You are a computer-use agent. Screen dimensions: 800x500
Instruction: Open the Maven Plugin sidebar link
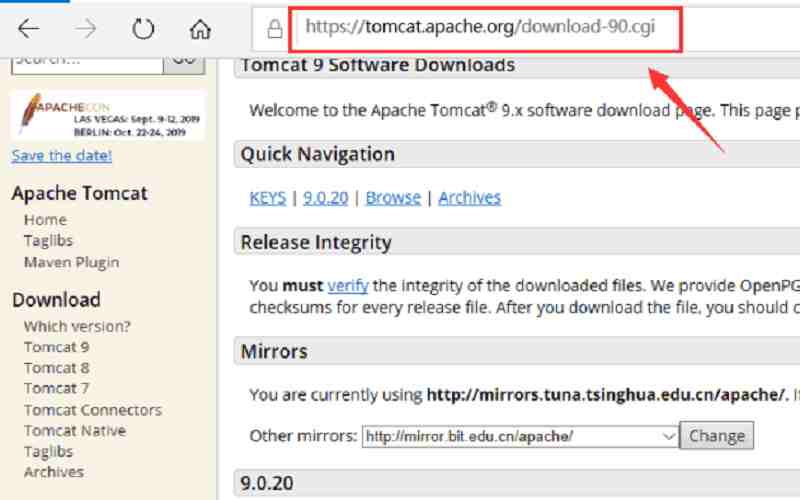[71, 262]
